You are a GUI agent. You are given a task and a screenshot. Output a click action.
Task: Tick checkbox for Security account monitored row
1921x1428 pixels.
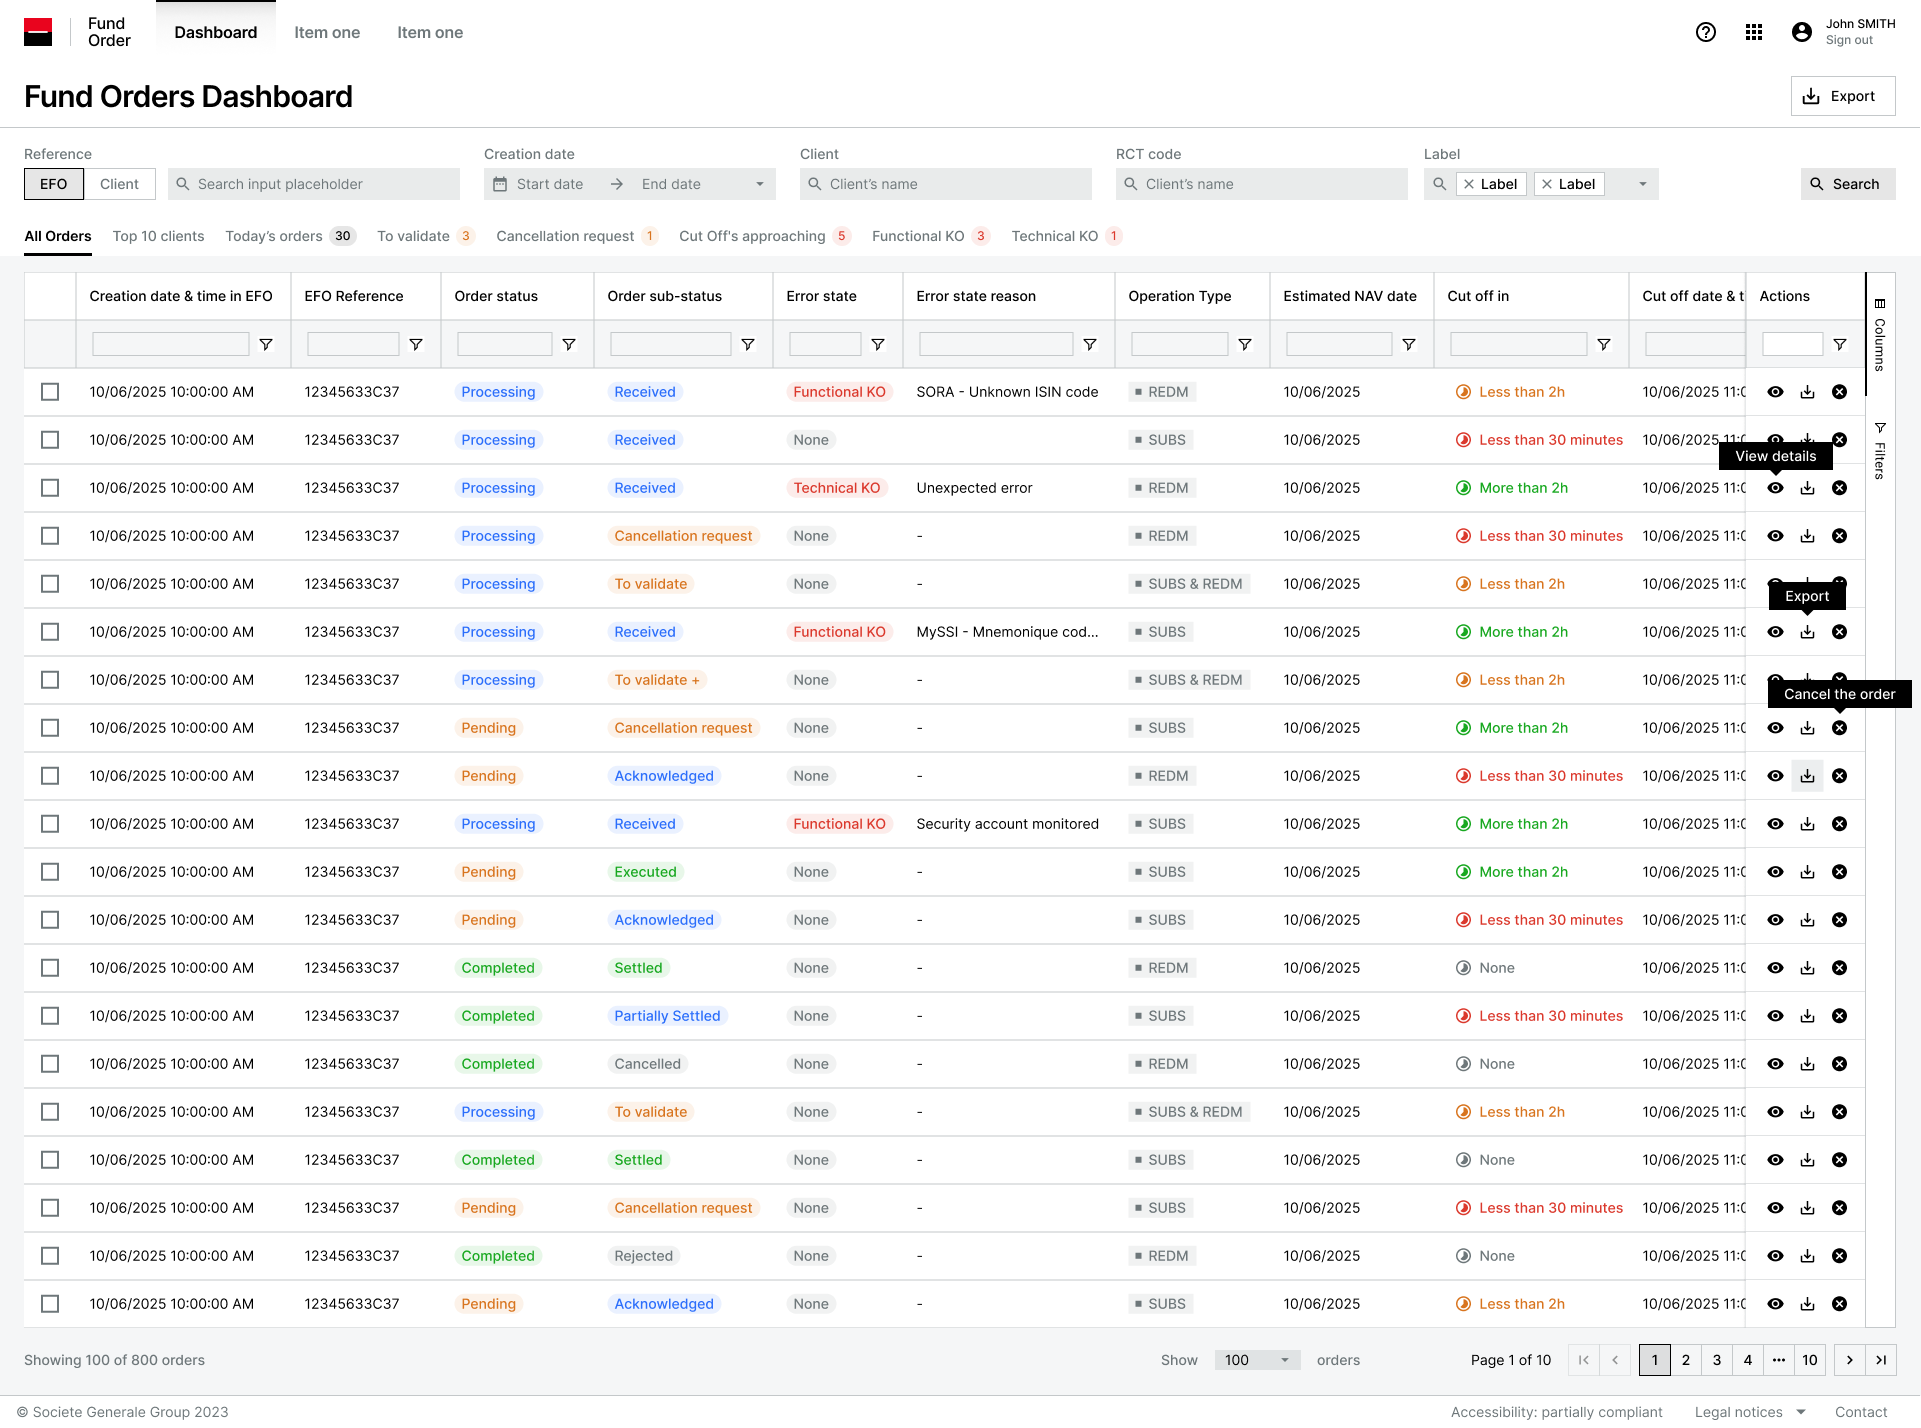point(50,824)
